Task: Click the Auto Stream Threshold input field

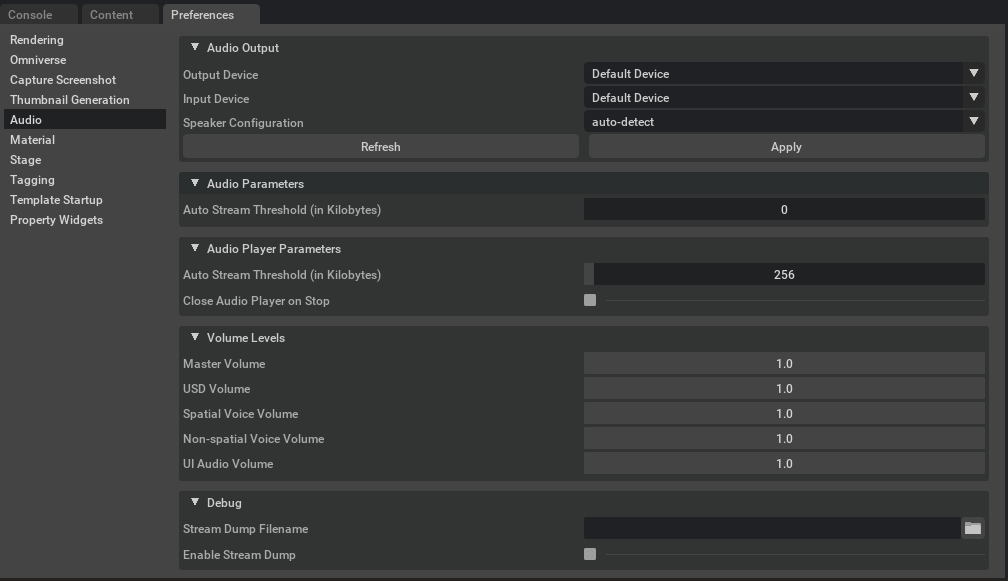Action: click(785, 209)
